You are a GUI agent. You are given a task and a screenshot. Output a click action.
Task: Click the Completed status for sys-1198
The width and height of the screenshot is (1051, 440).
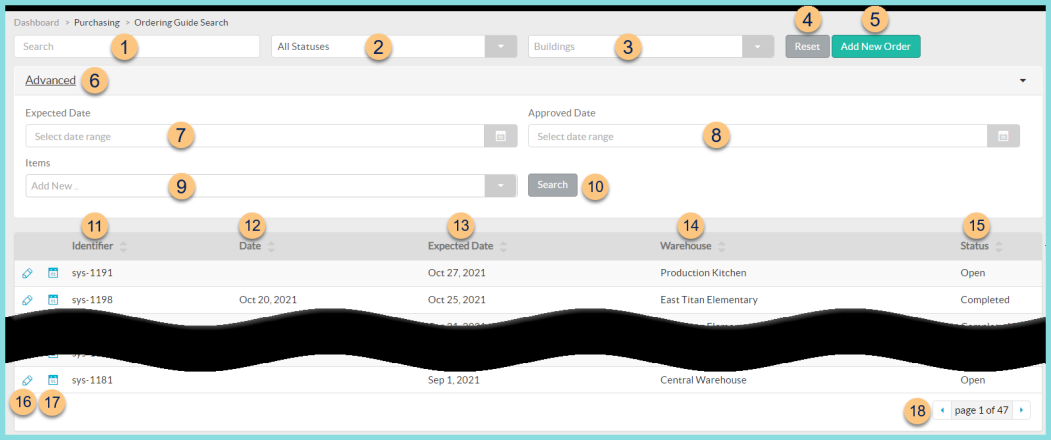tap(985, 300)
